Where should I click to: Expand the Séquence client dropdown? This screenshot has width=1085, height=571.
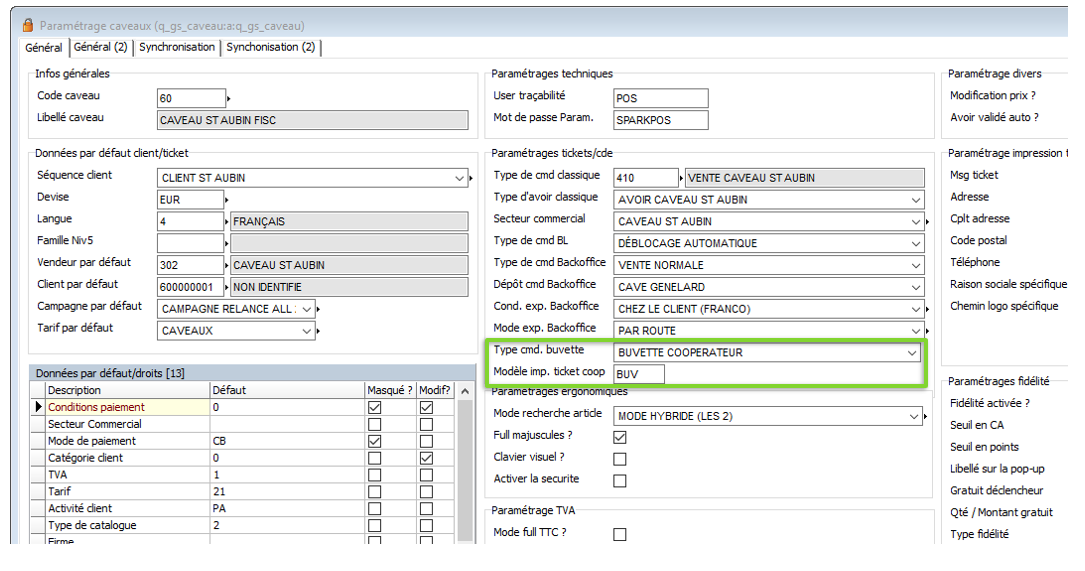459,178
